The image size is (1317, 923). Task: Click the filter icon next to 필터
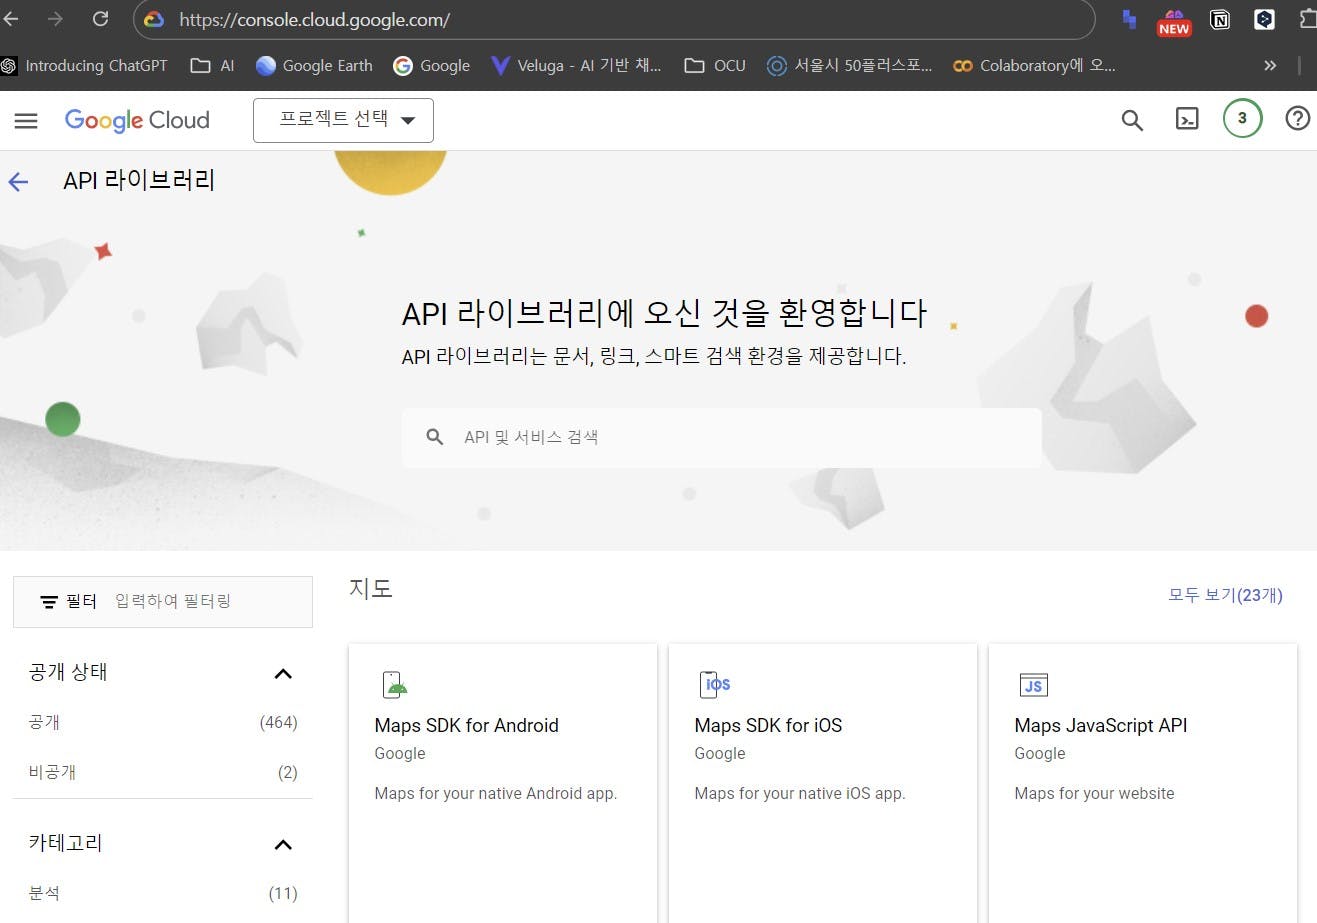pyautogui.click(x=48, y=602)
